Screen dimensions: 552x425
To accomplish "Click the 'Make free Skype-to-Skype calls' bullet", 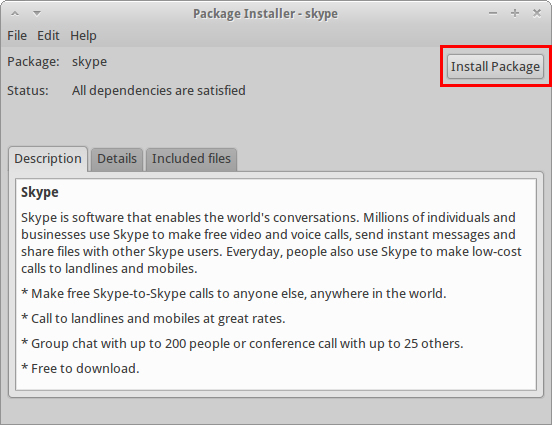I will (234, 293).
